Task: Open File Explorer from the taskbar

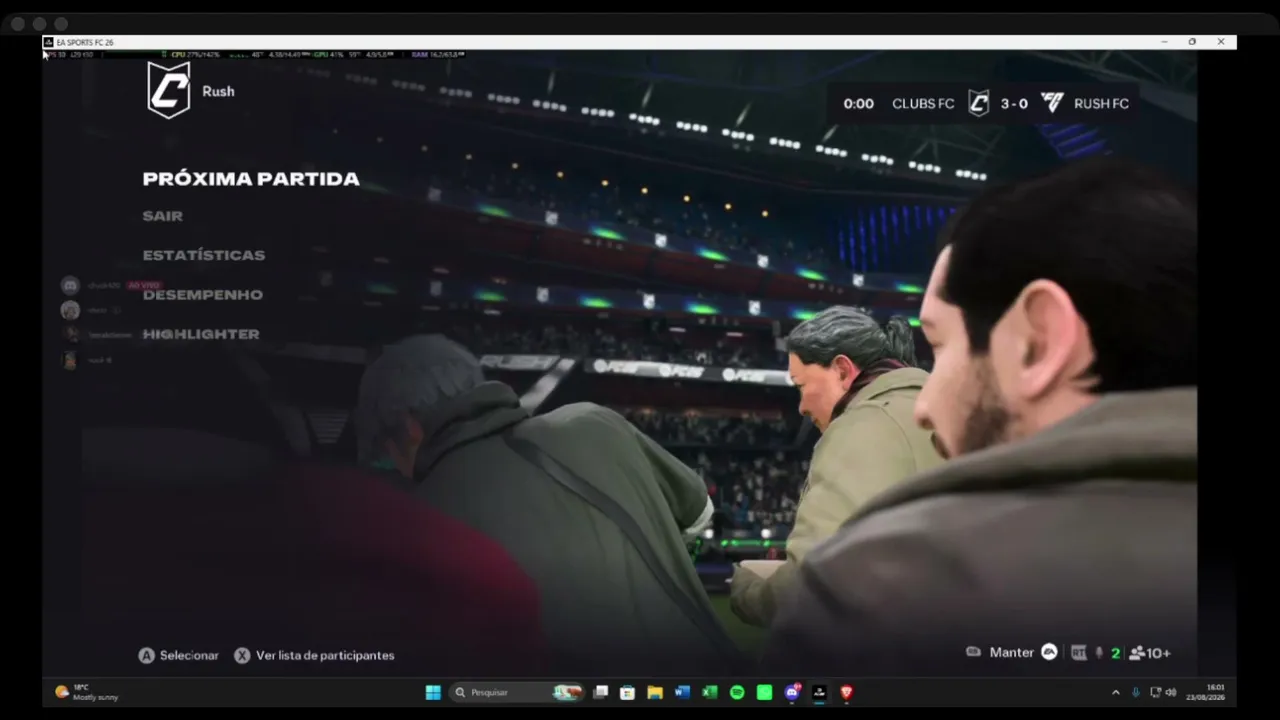Action: (x=655, y=692)
